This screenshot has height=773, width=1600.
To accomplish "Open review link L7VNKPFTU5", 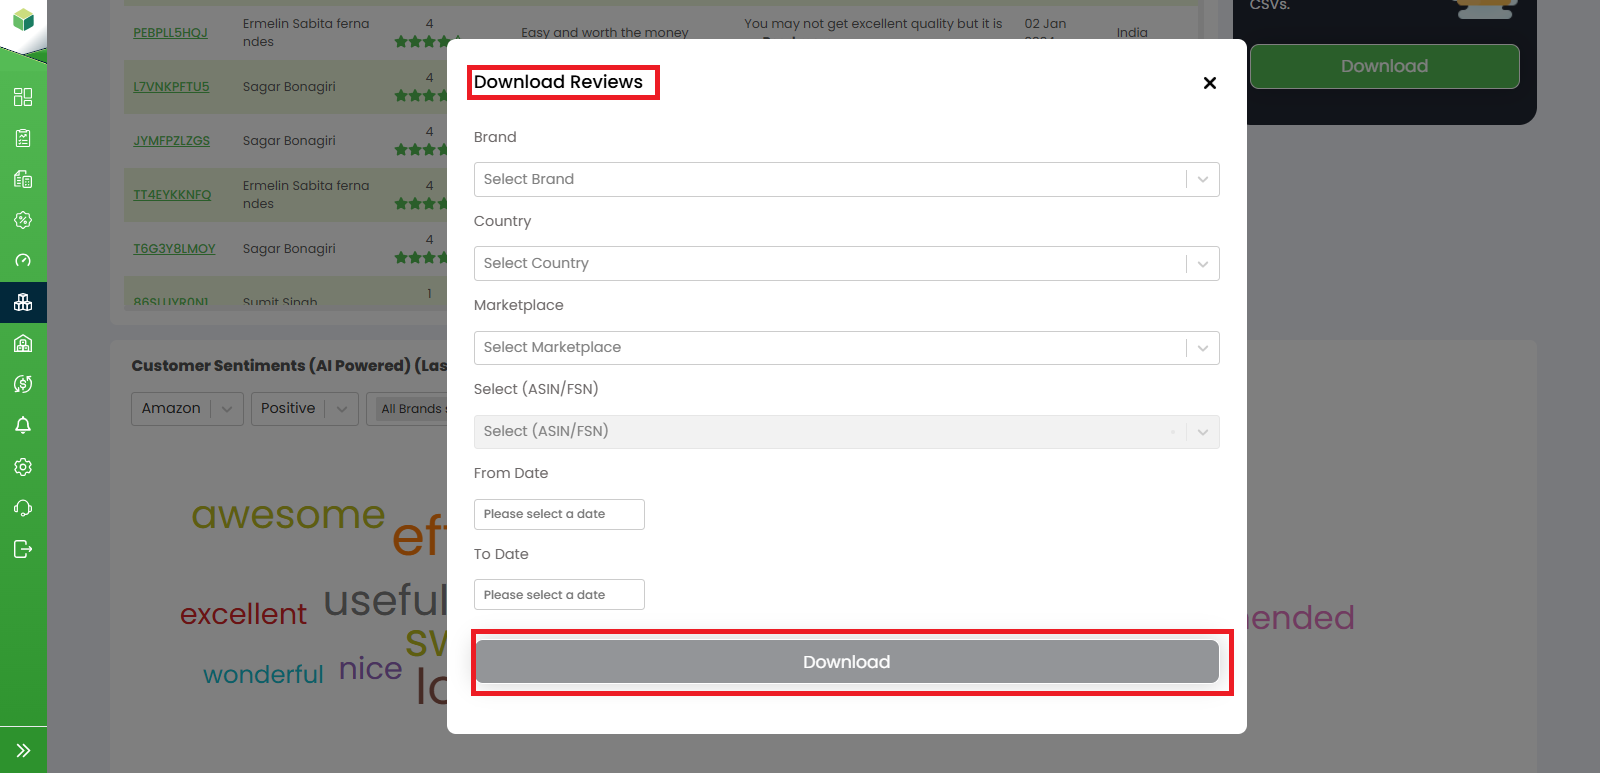I will tap(171, 87).
